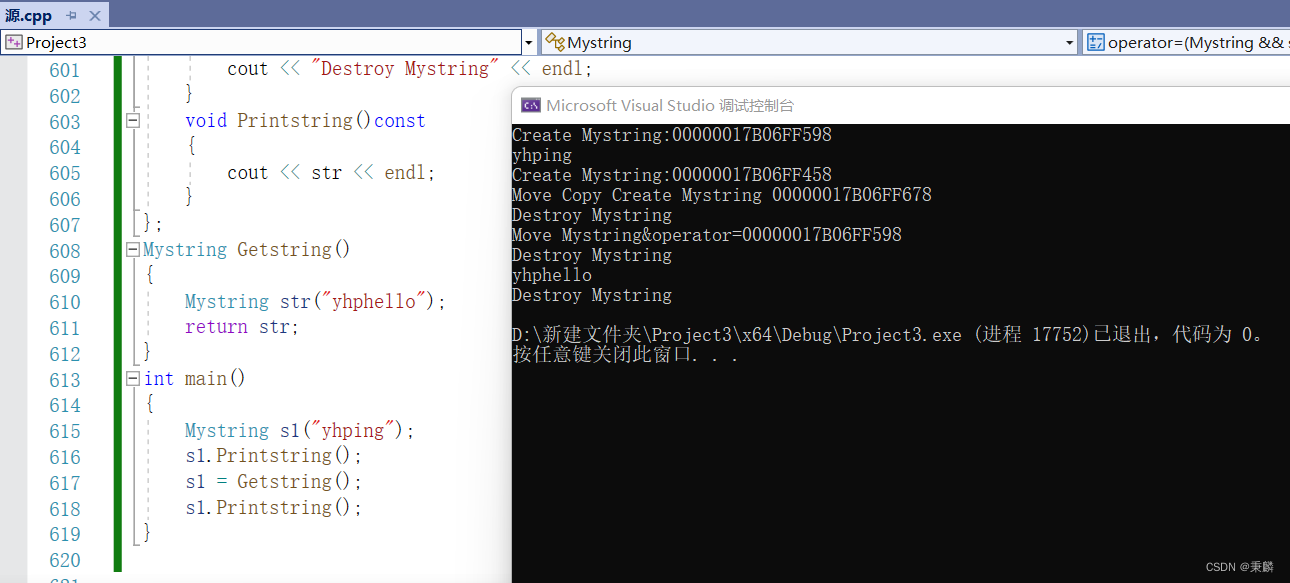Click the Mystring s1("yhping"); line
Image resolution: width=1290 pixels, height=583 pixels.
pyautogui.click(x=299, y=430)
